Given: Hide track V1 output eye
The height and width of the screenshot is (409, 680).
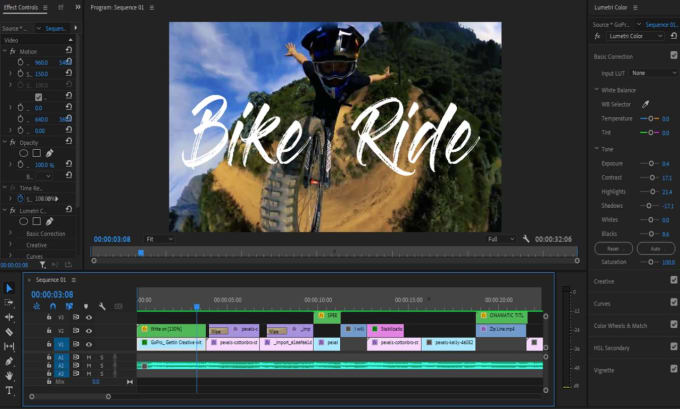Looking at the screenshot, I should 88,344.
